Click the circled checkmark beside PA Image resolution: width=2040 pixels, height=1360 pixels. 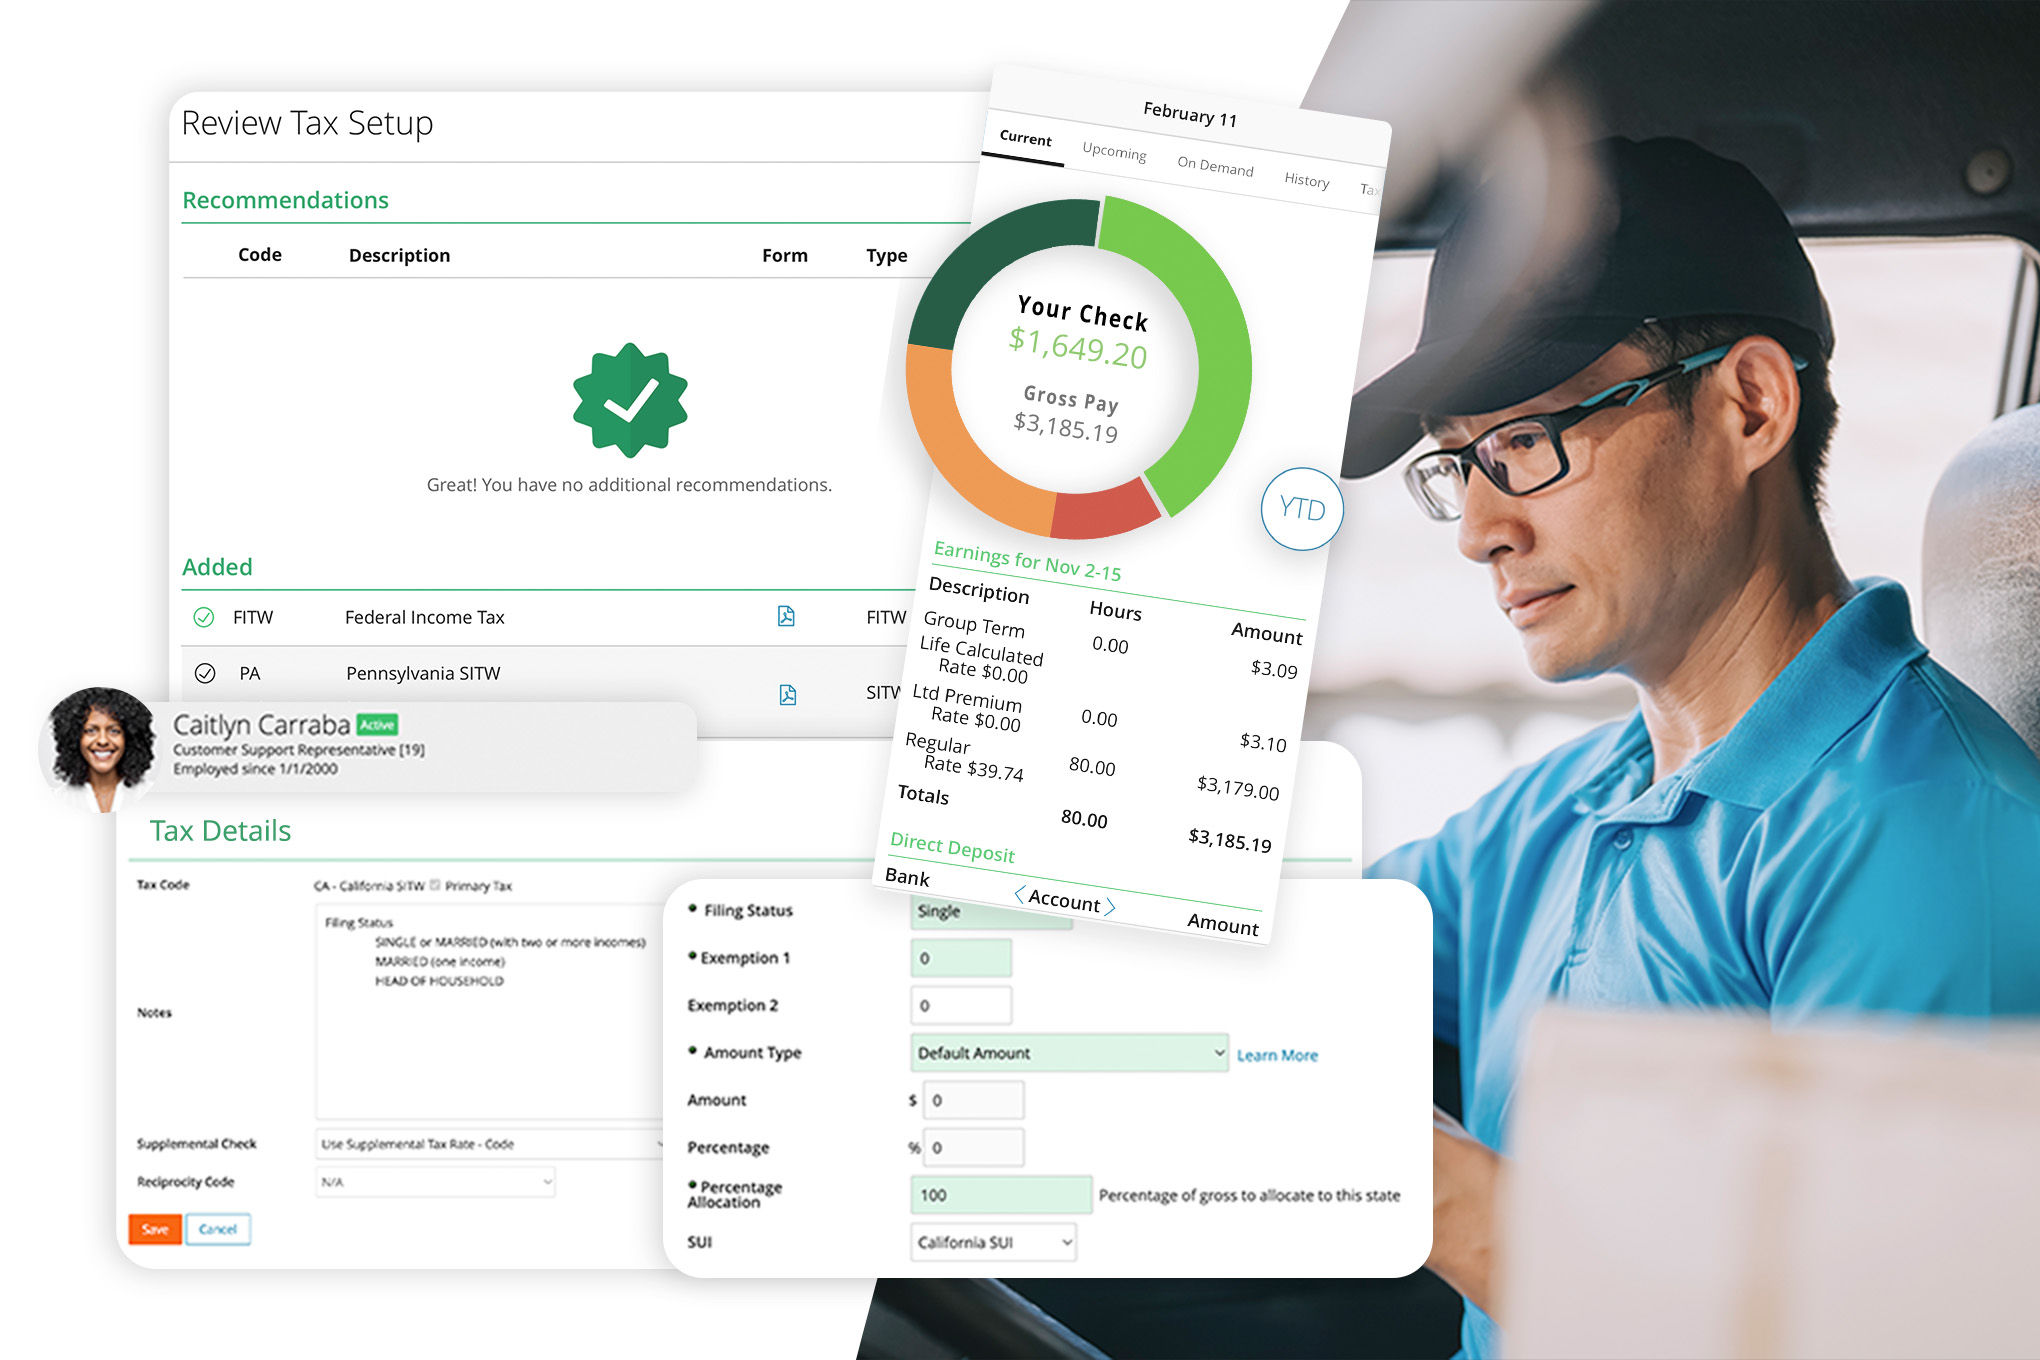pos(205,673)
